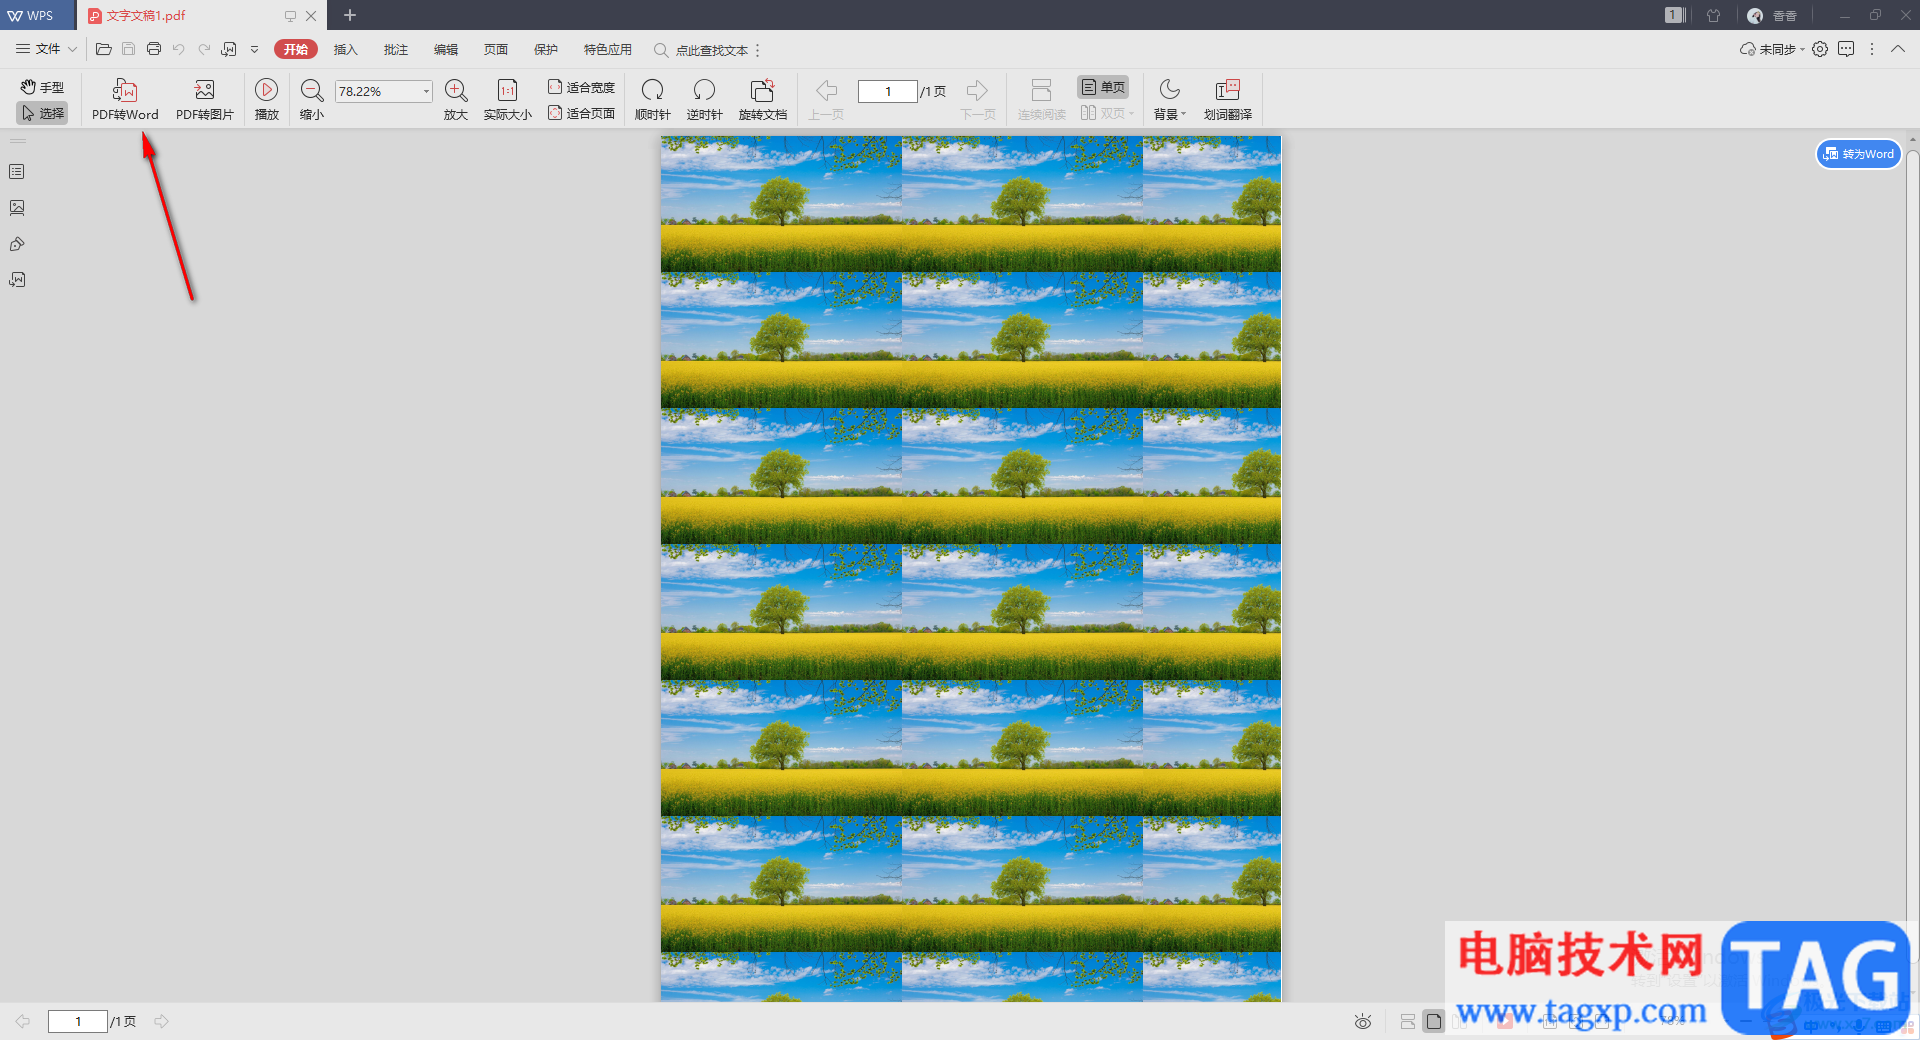Open the 页面 page tab
The width and height of the screenshot is (1920, 1040).
coord(496,49)
